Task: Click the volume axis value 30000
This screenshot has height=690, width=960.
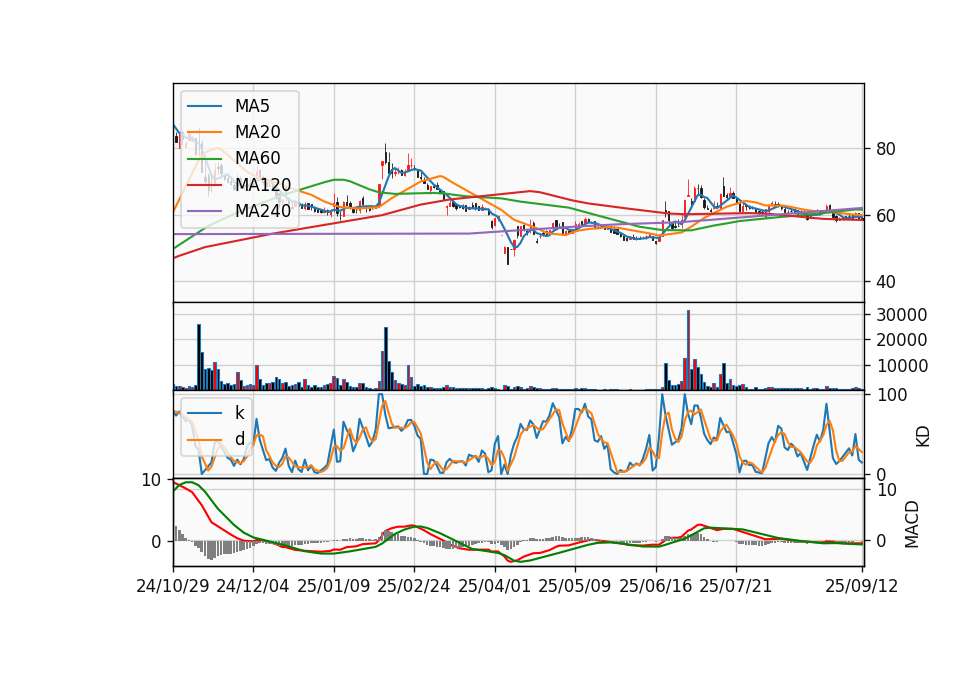Action: pyautogui.click(x=901, y=315)
